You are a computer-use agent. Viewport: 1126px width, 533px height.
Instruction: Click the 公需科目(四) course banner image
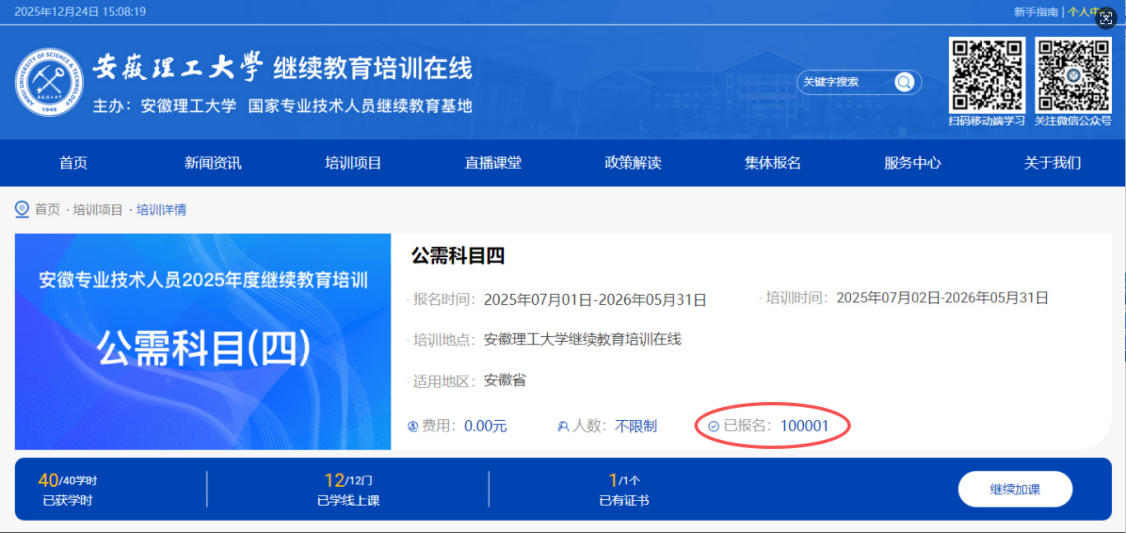(203, 342)
